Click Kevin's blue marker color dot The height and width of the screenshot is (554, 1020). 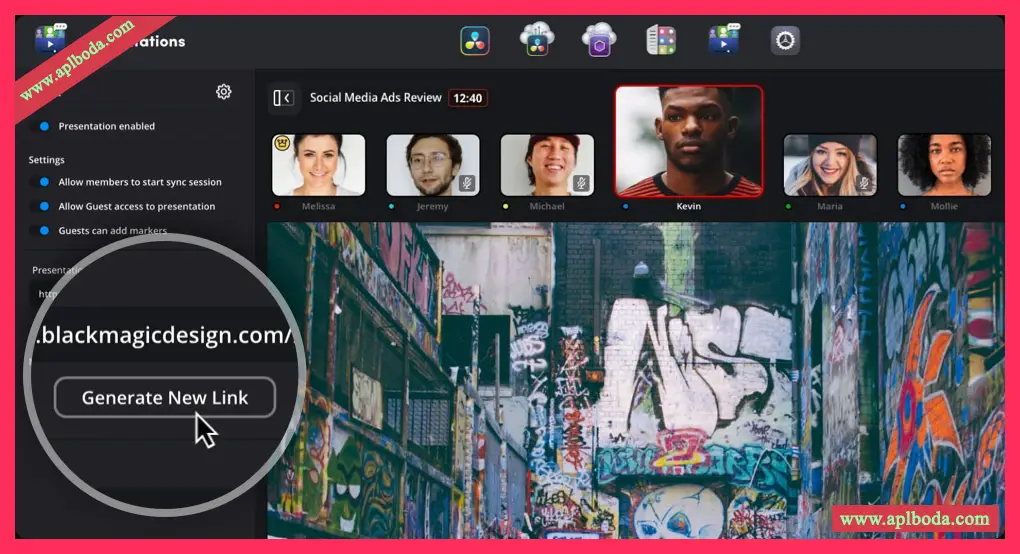(x=625, y=207)
